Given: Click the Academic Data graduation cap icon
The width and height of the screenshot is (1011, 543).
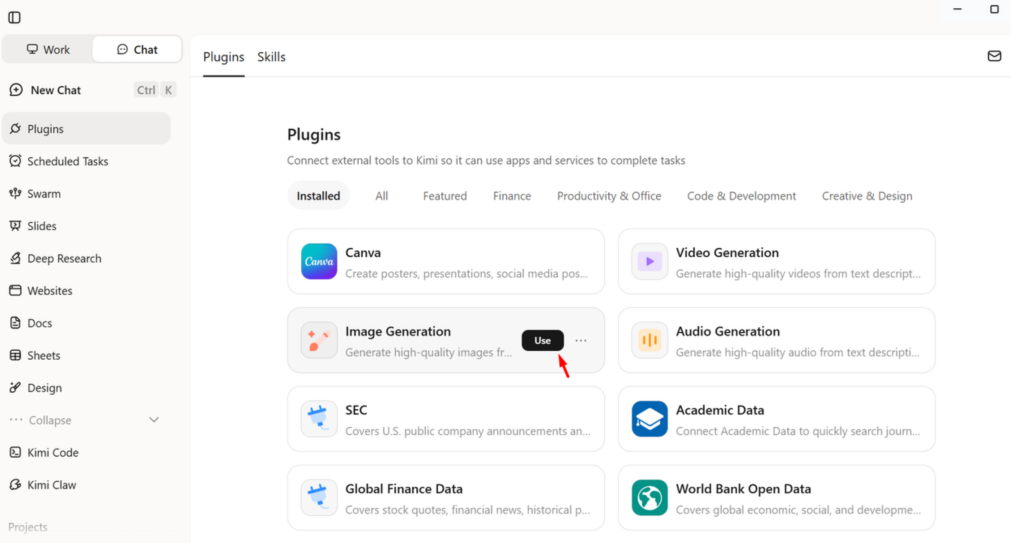Looking at the screenshot, I should click(x=649, y=419).
